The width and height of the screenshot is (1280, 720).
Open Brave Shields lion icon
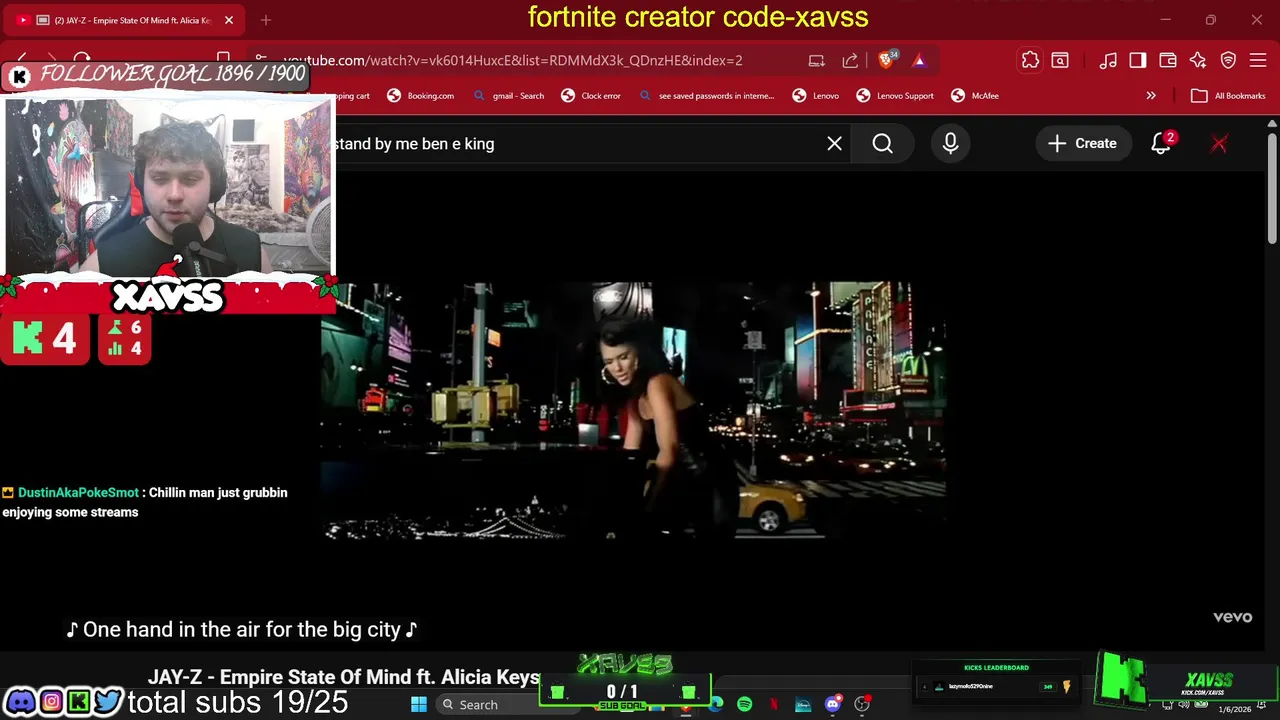click(x=886, y=60)
